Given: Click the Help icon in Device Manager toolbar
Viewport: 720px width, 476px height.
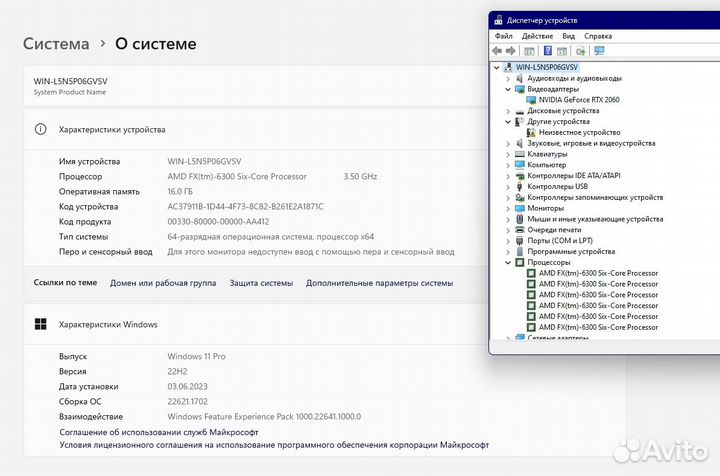Looking at the screenshot, I should [x=547, y=51].
